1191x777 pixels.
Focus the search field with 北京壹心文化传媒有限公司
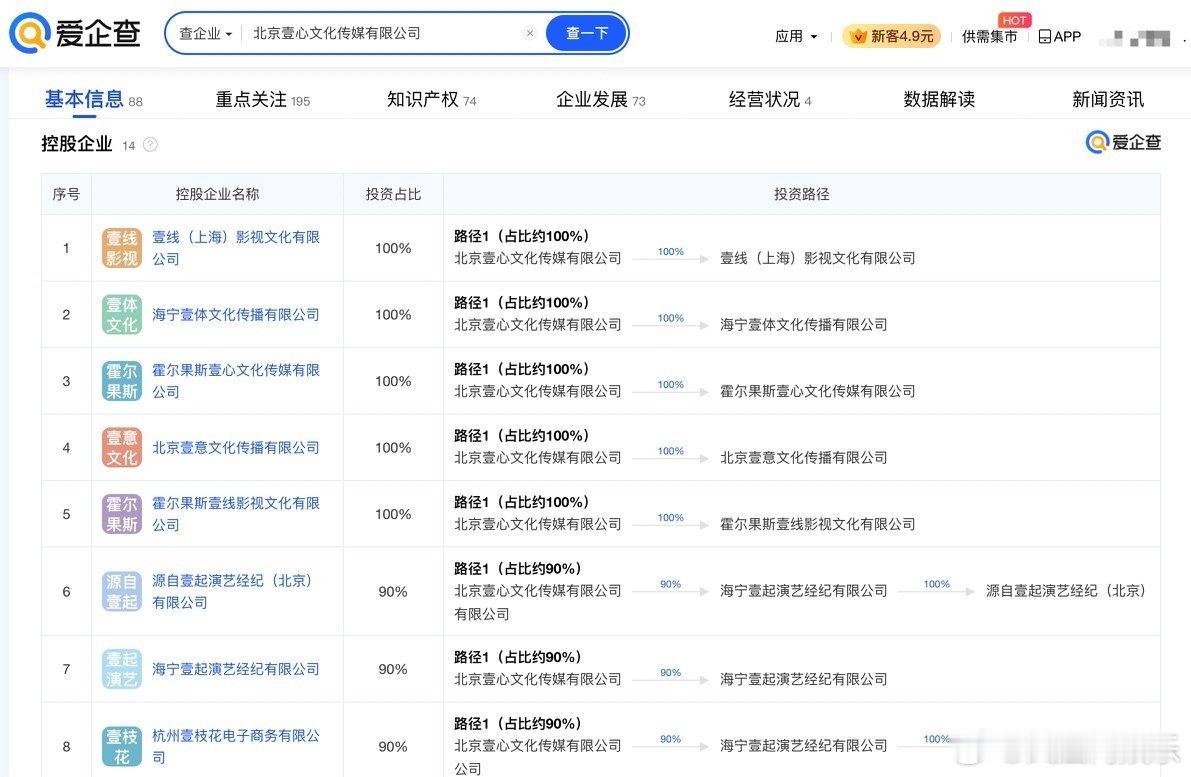click(384, 33)
